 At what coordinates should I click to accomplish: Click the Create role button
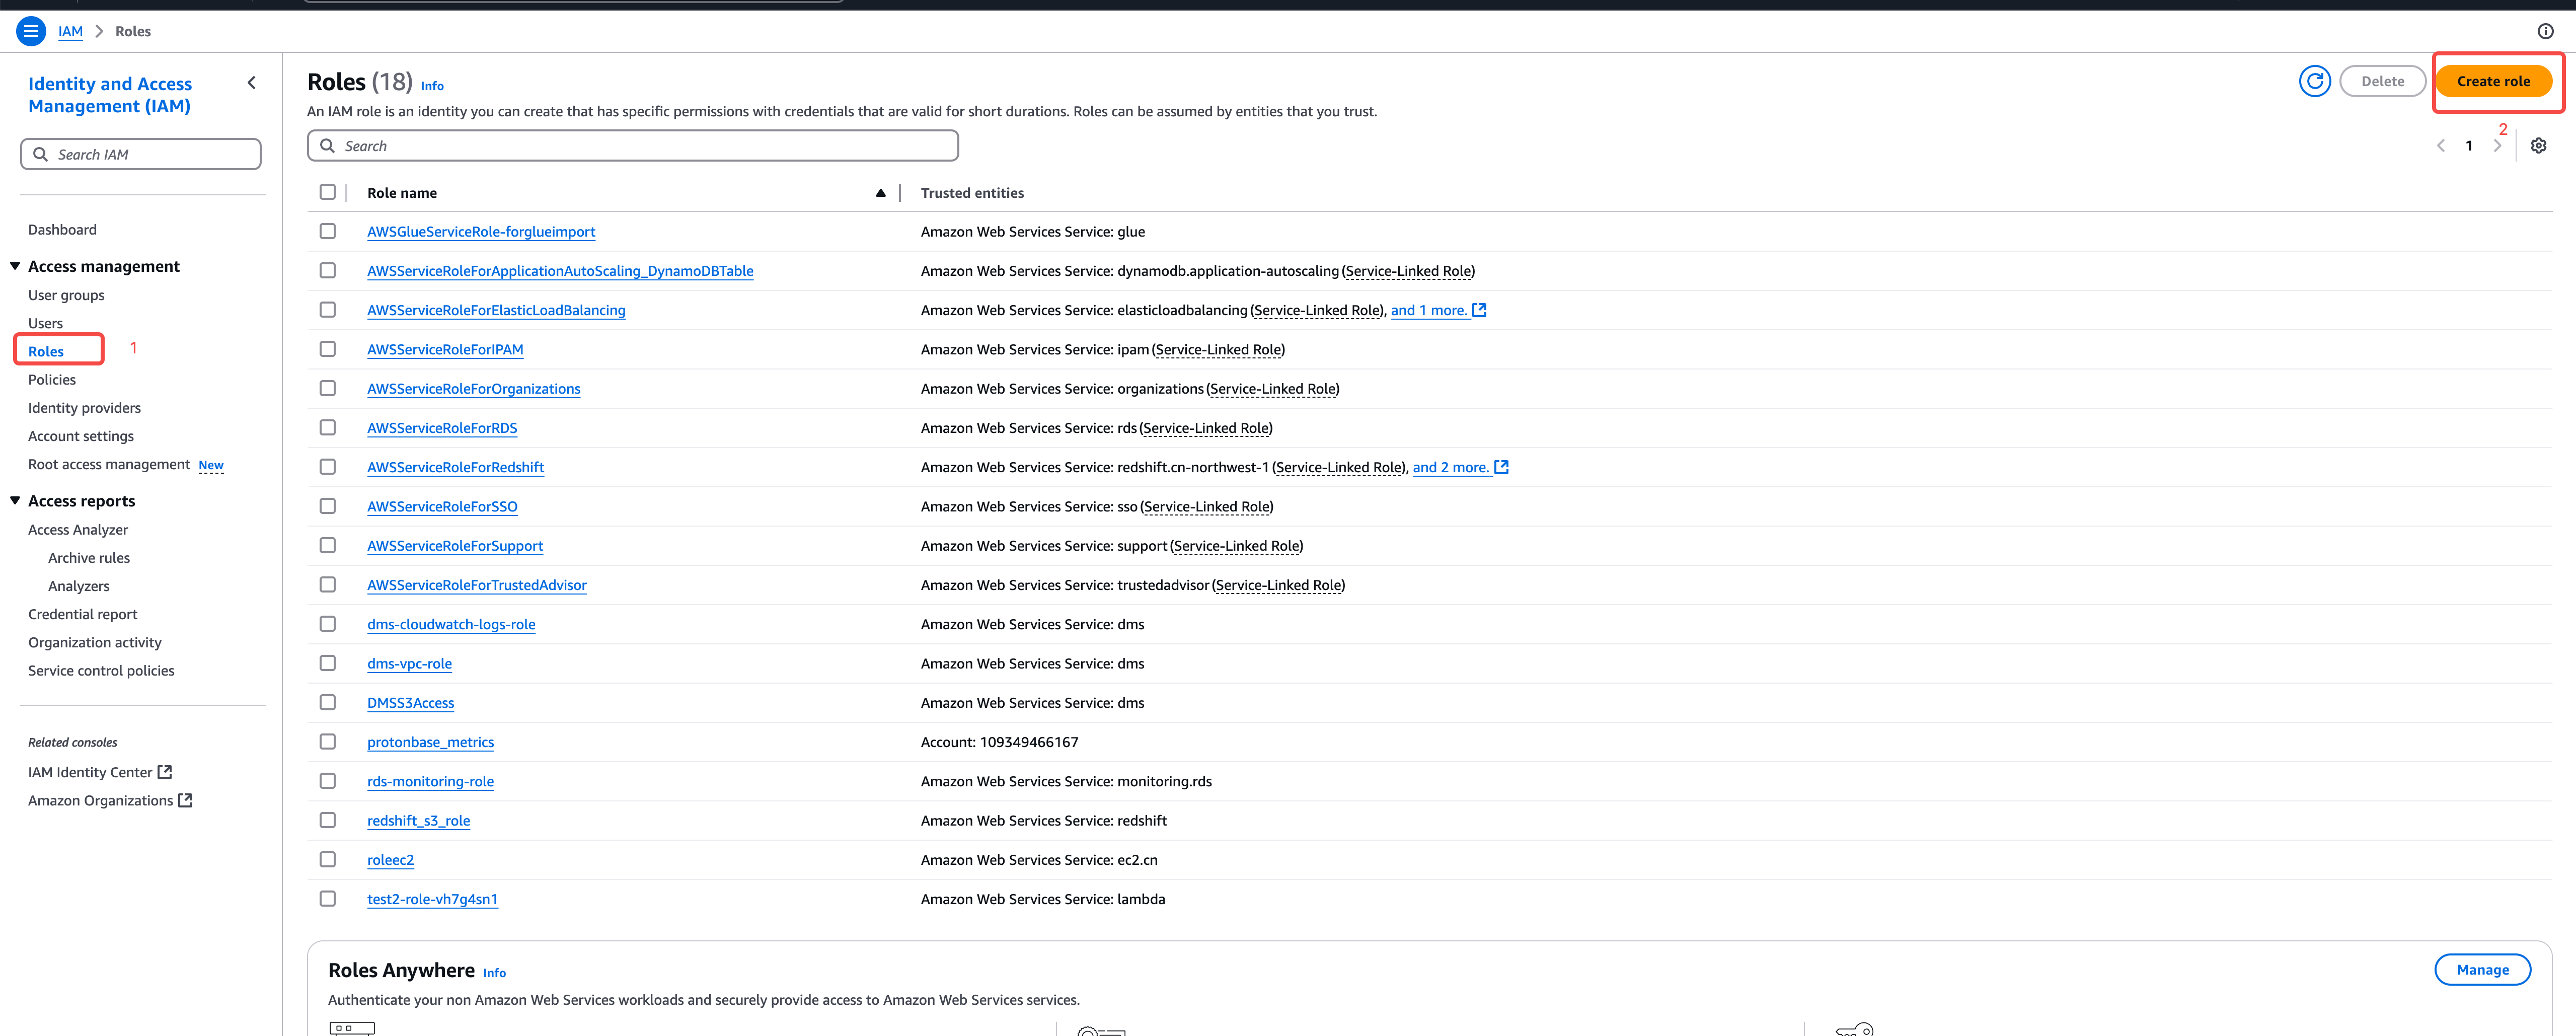[x=2492, y=81]
